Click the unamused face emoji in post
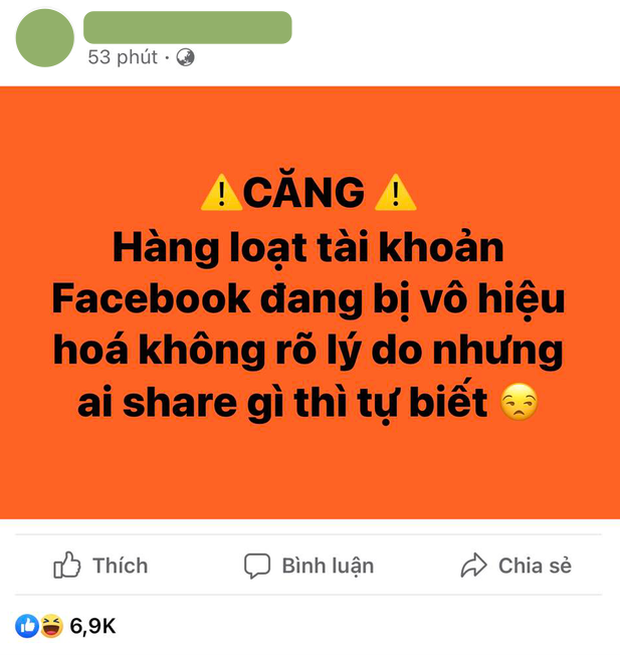 519,402
